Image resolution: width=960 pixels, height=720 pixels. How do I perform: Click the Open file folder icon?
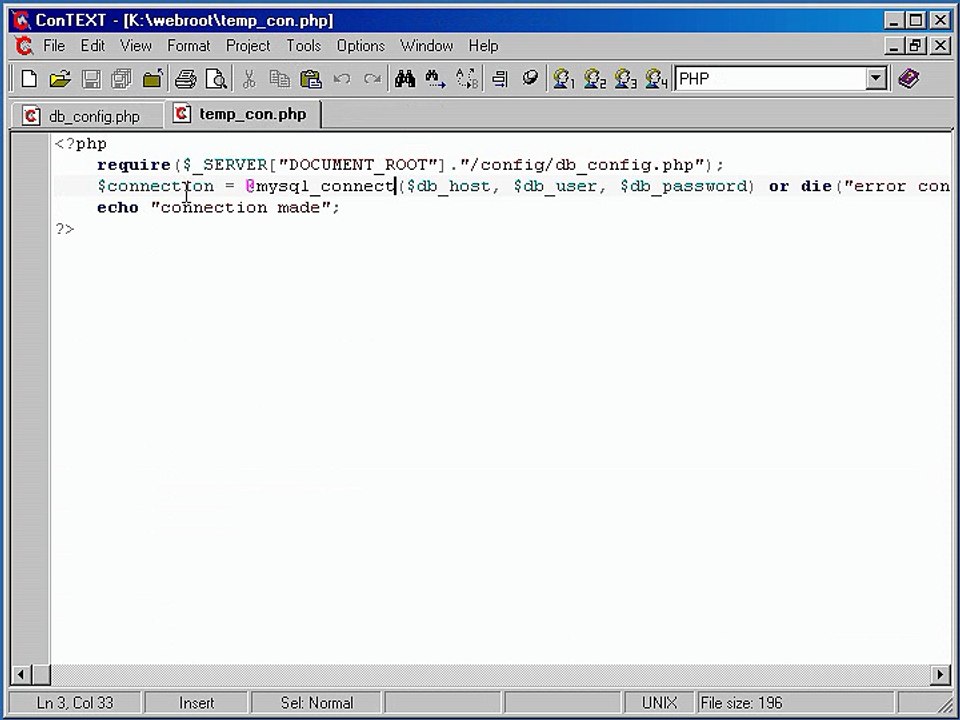point(60,79)
